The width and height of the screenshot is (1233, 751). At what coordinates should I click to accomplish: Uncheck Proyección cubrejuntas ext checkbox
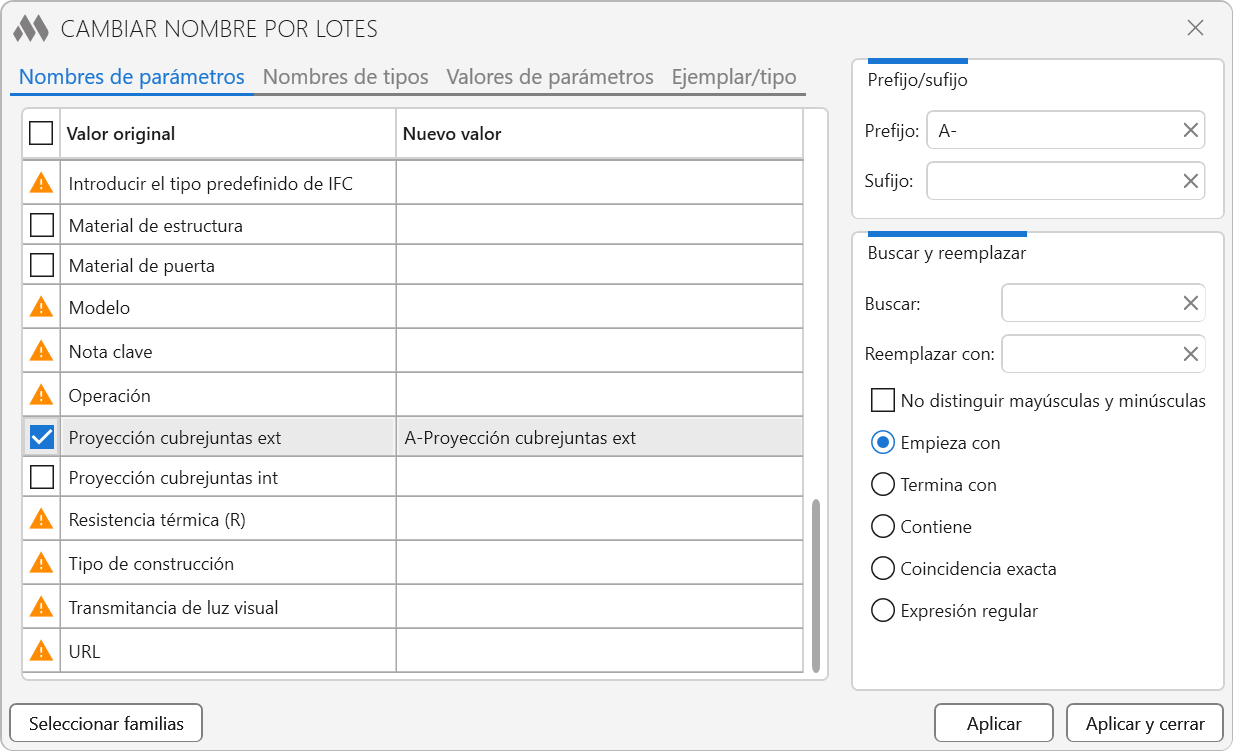coord(42,437)
